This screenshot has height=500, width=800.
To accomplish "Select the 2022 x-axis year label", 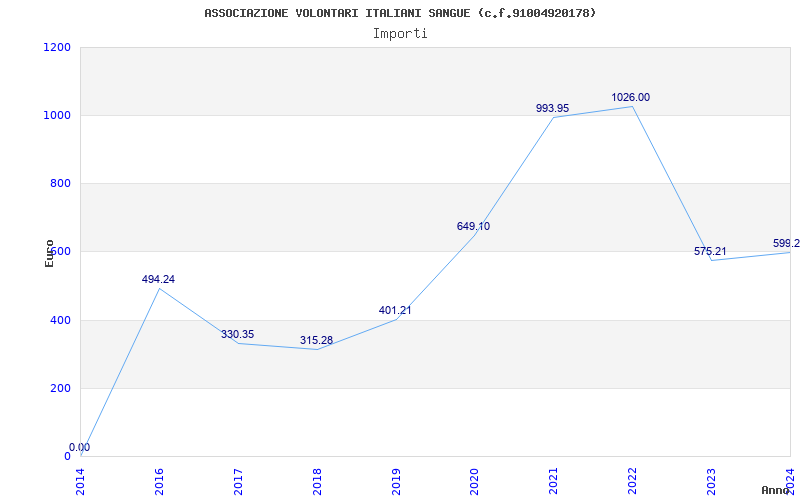I will [x=633, y=481].
